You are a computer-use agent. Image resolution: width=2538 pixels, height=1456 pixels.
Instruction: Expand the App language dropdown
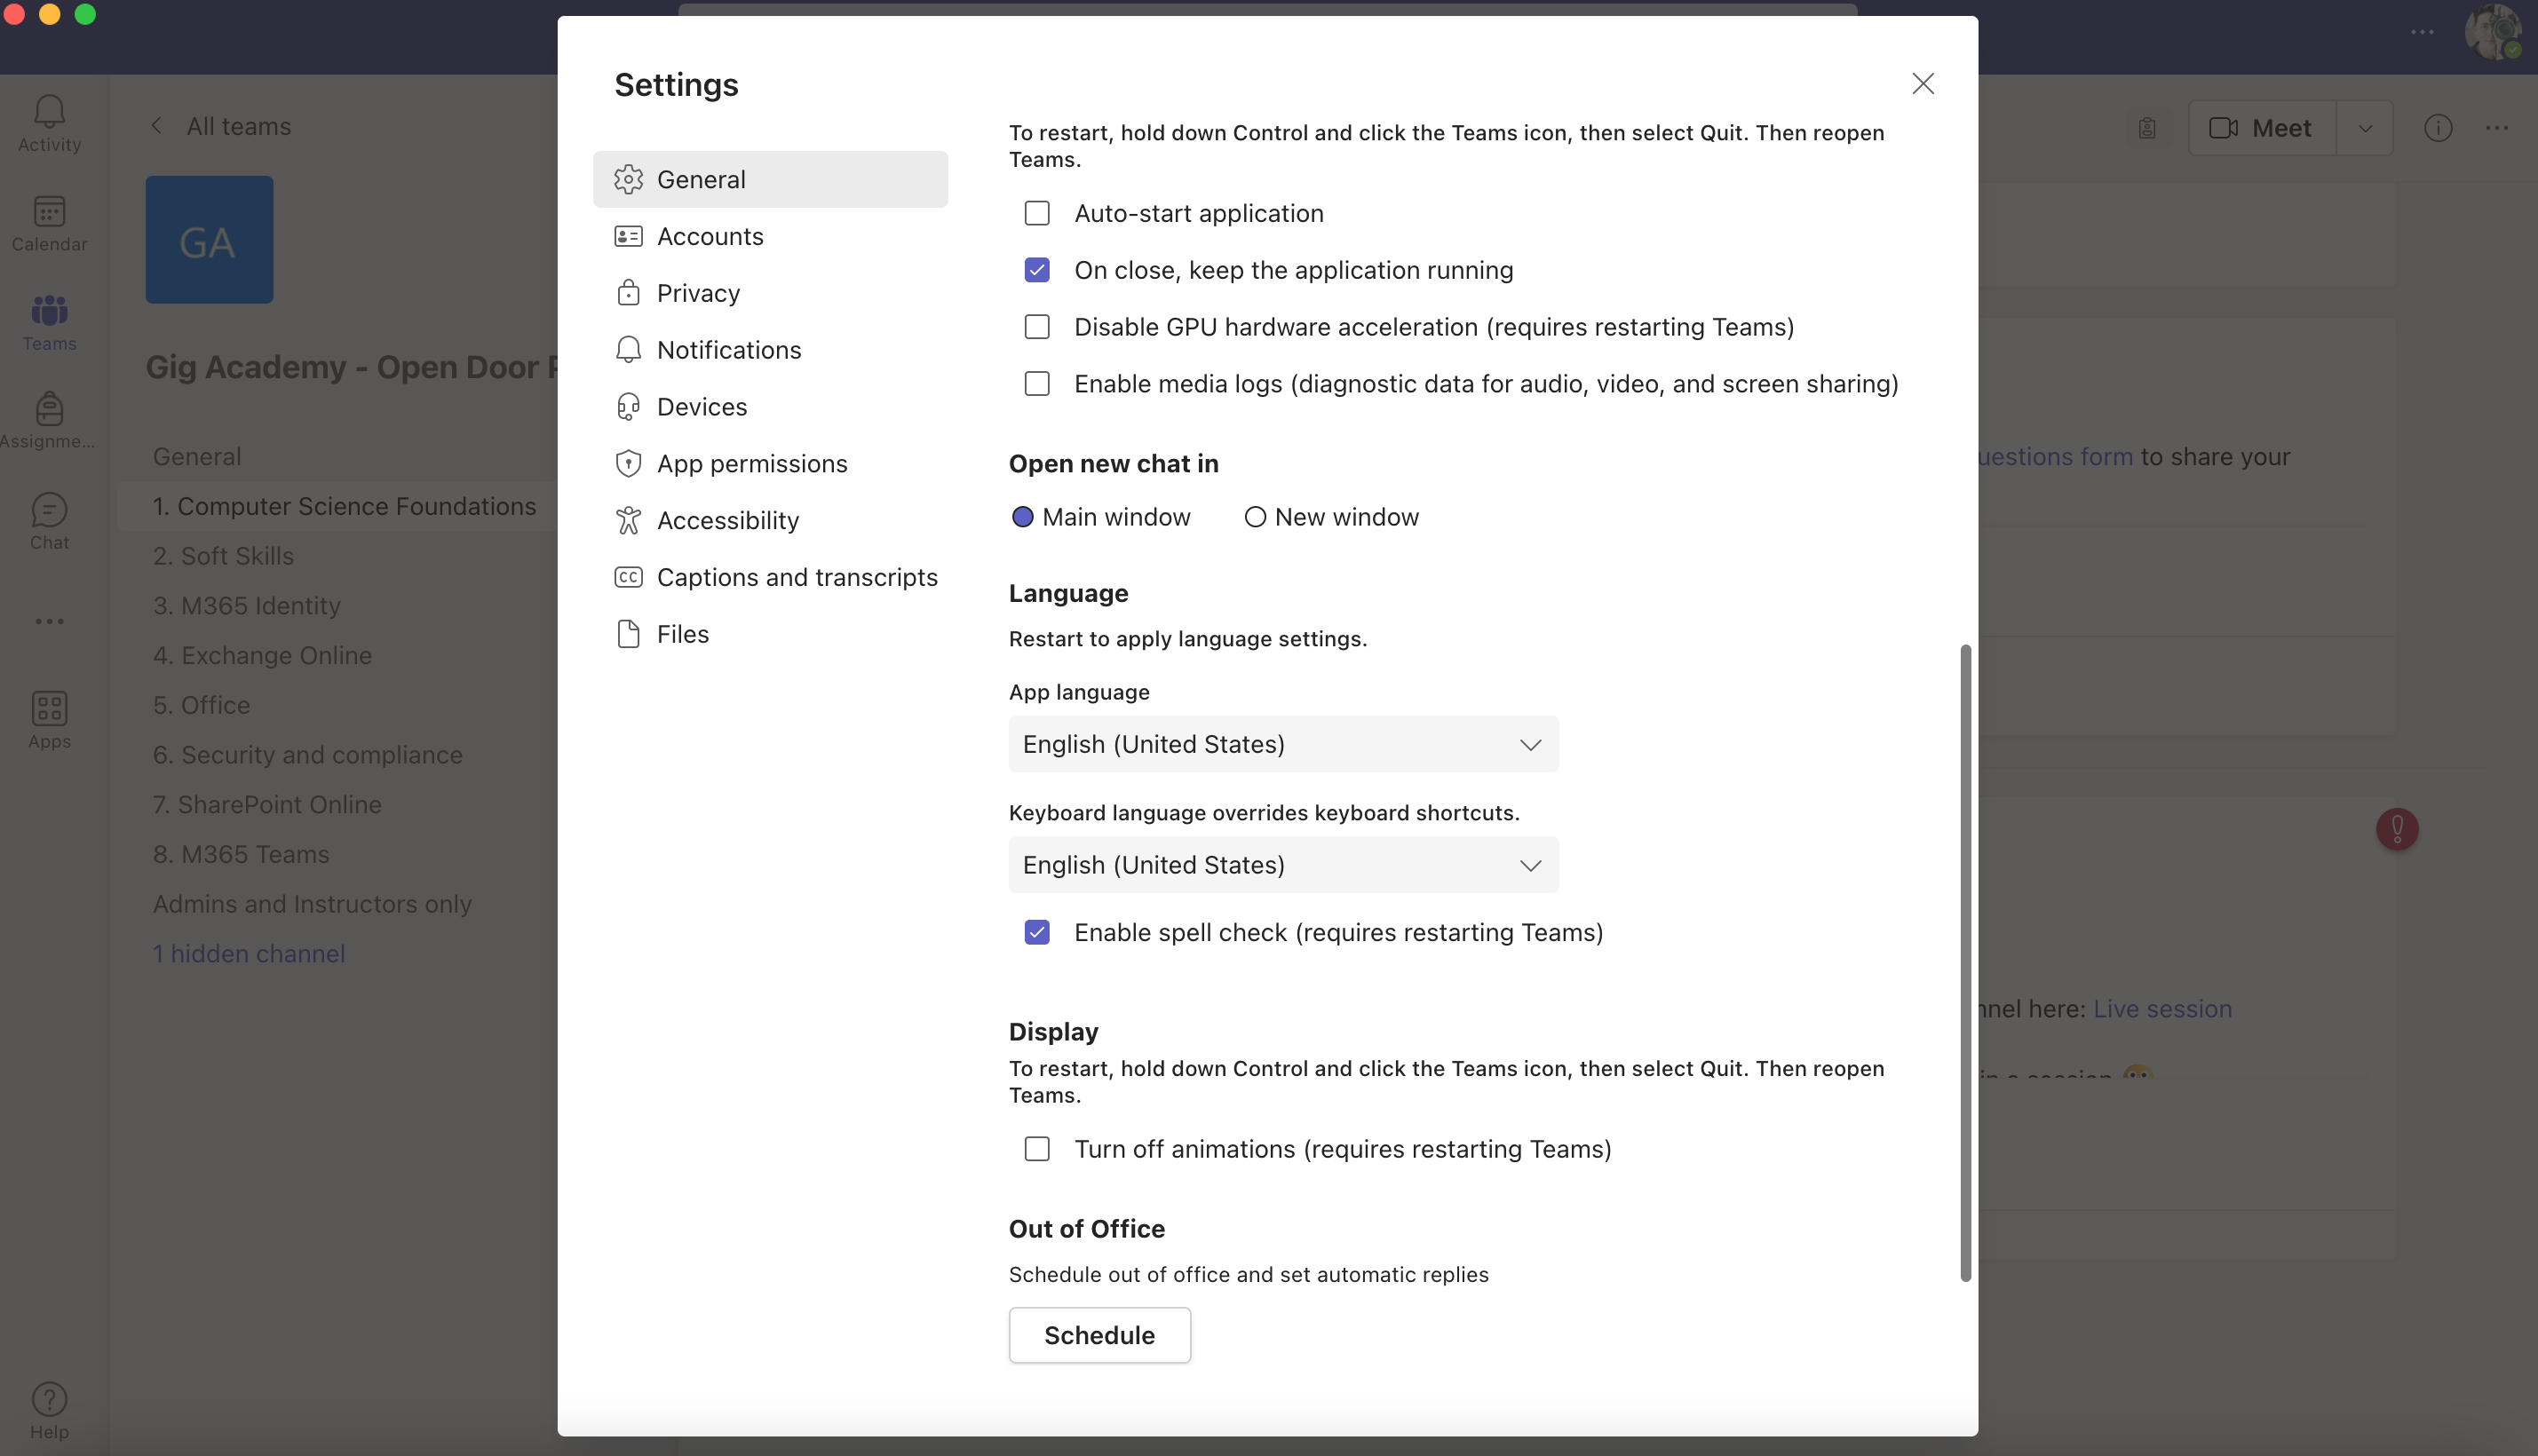coord(1283,744)
